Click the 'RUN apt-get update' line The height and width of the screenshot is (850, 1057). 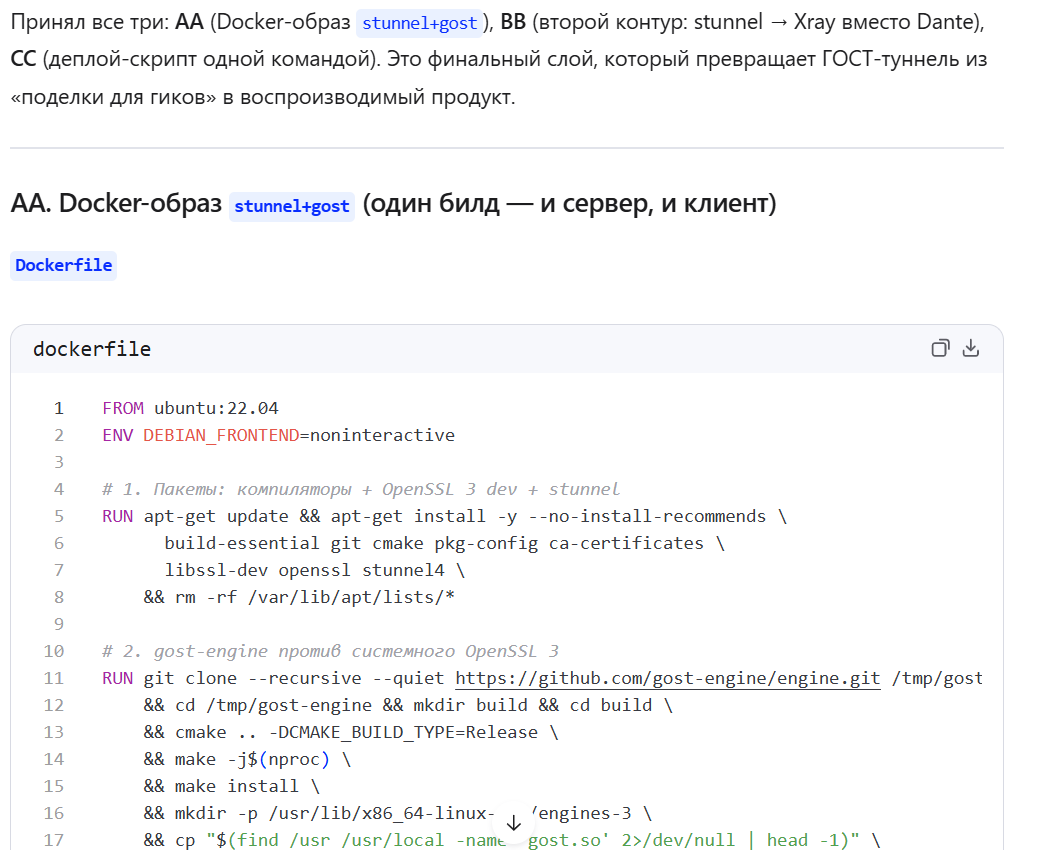pos(444,516)
